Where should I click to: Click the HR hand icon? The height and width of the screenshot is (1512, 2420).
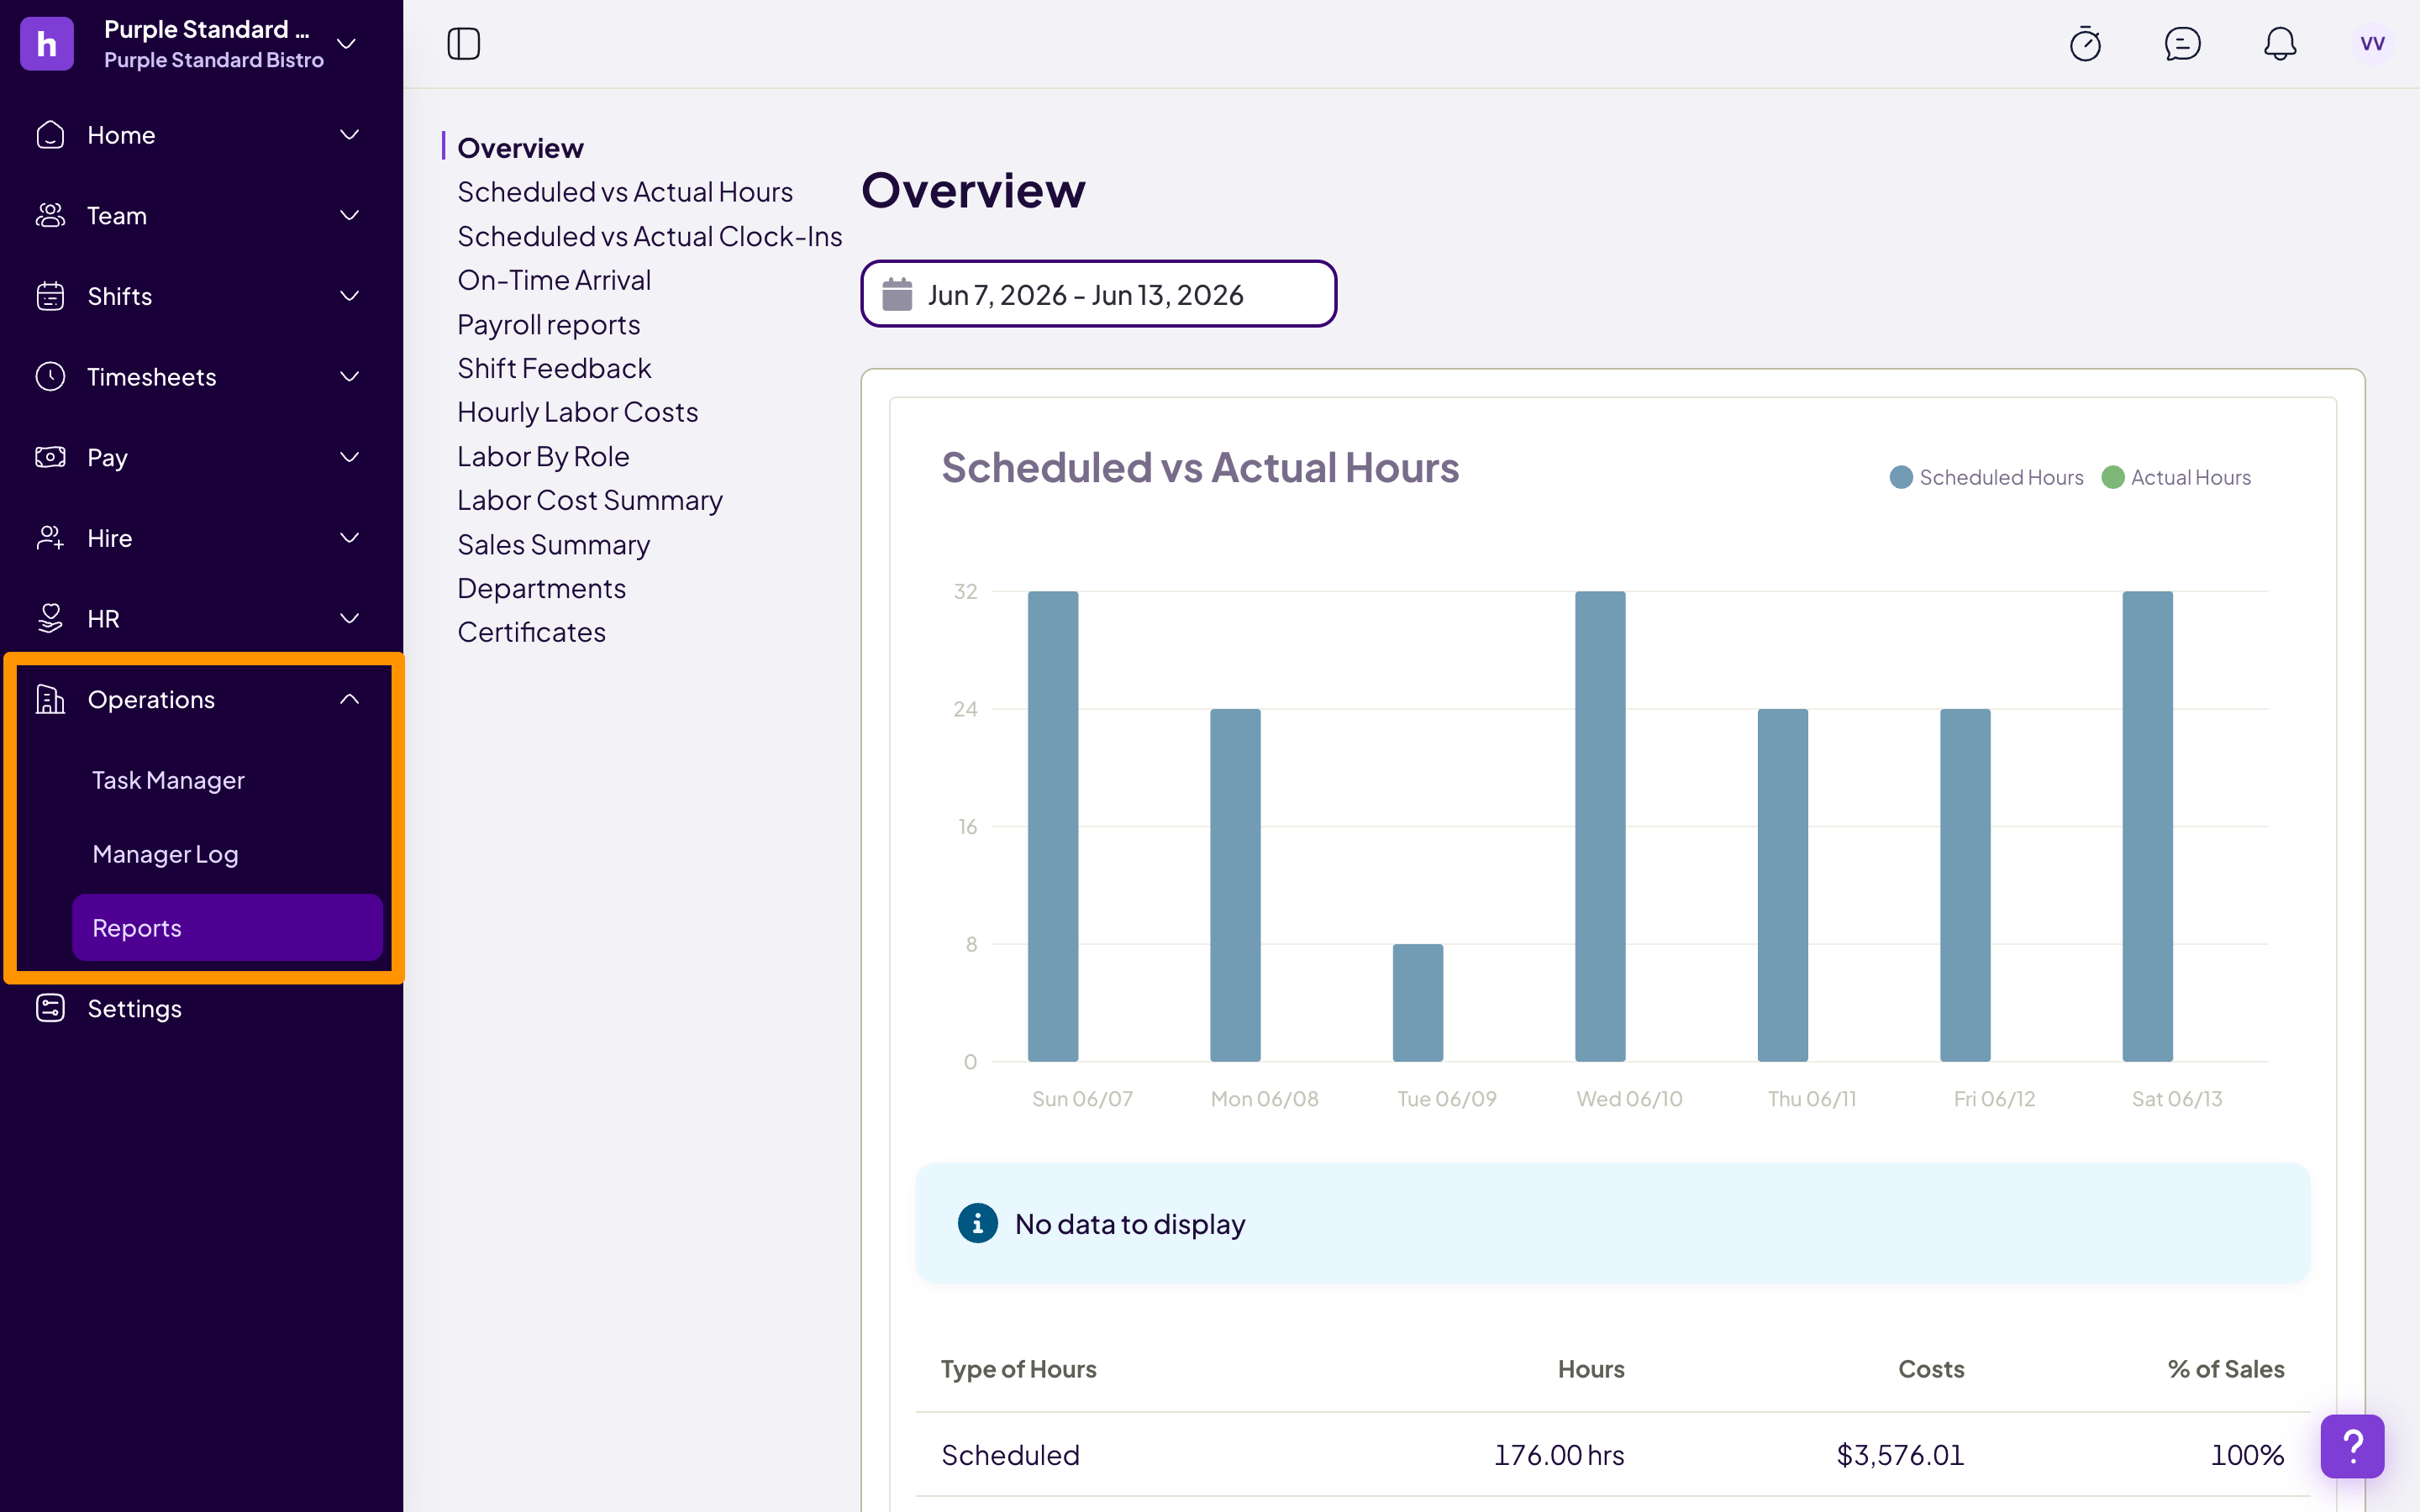pyautogui.click(x=50, y=618)
